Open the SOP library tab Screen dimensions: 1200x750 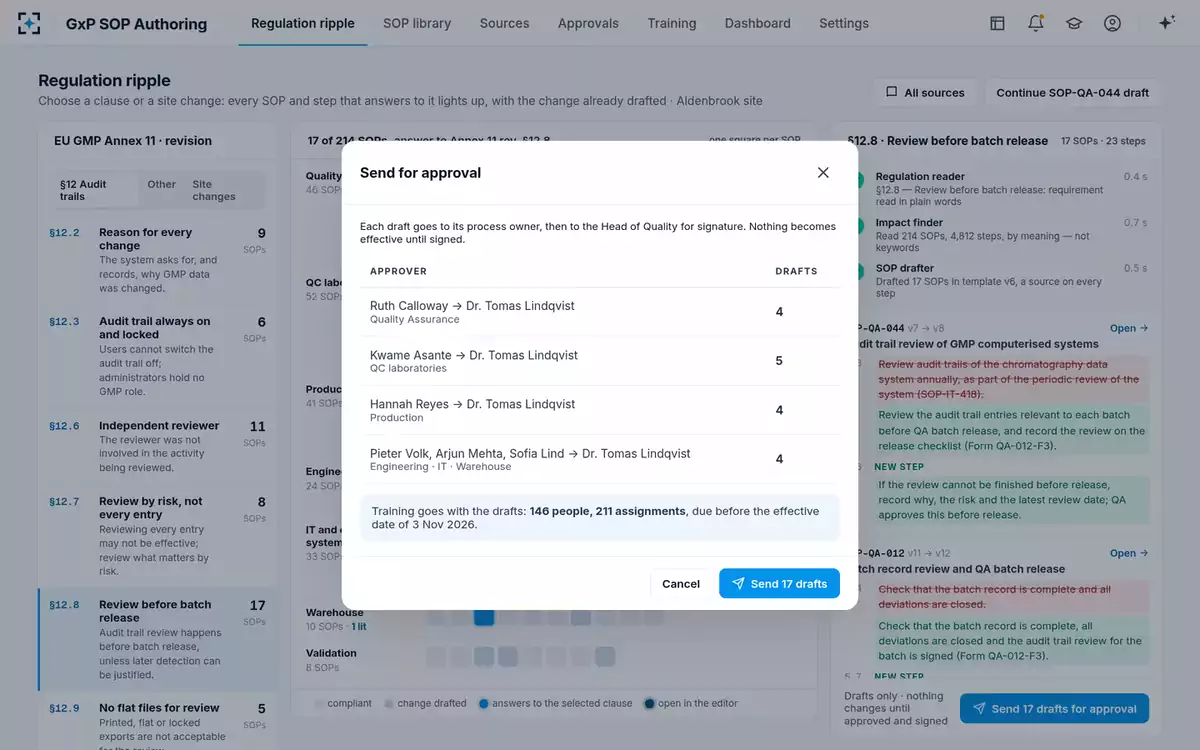[x=417, y=23]
